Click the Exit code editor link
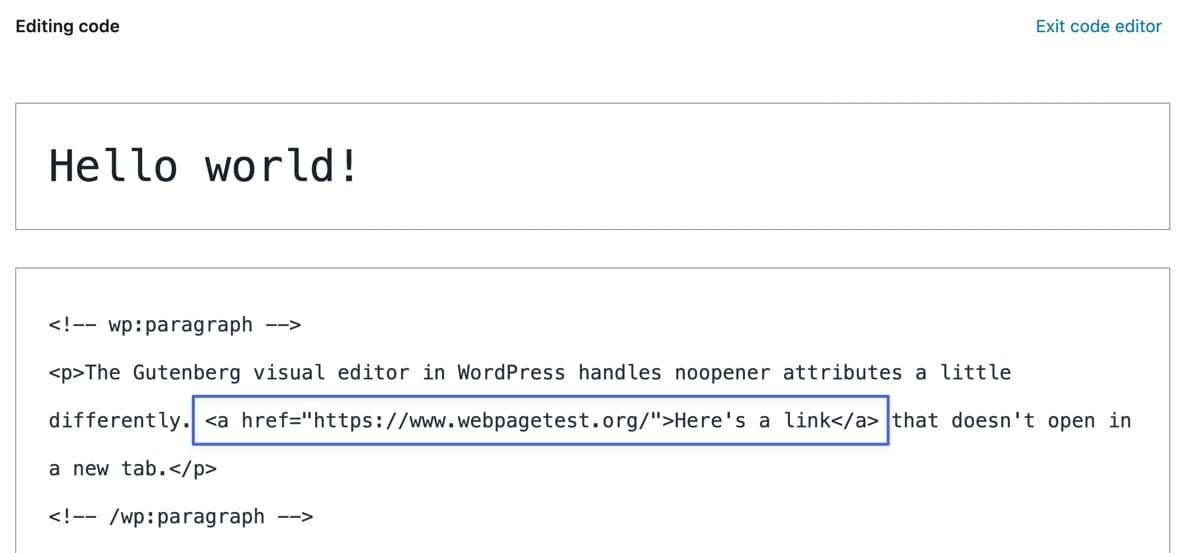Viewport: 1184px width, 553px height. (x=1098, y=27)
